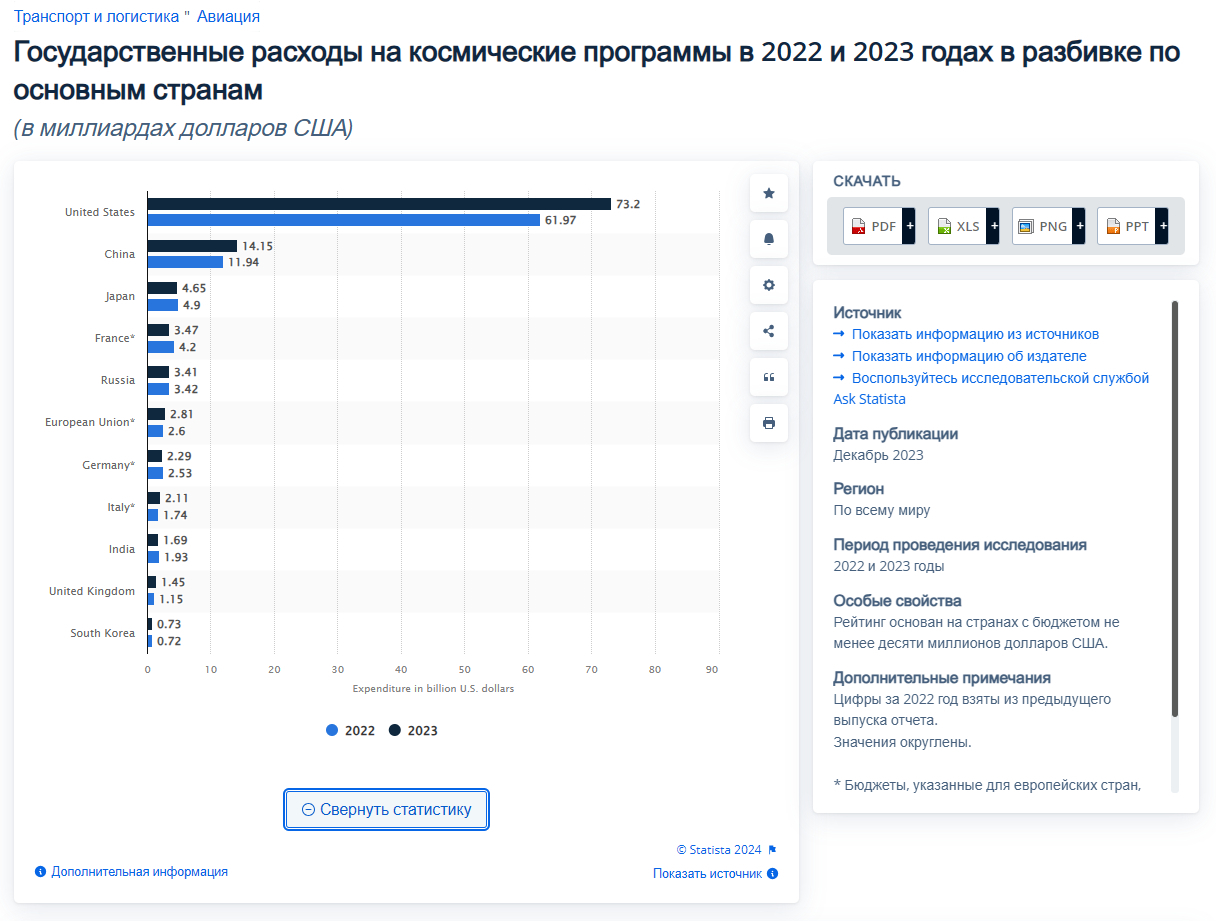The image size is (1216, 921).
Task: Click the quotation citation icon
Action: click(x=769, y=377)
